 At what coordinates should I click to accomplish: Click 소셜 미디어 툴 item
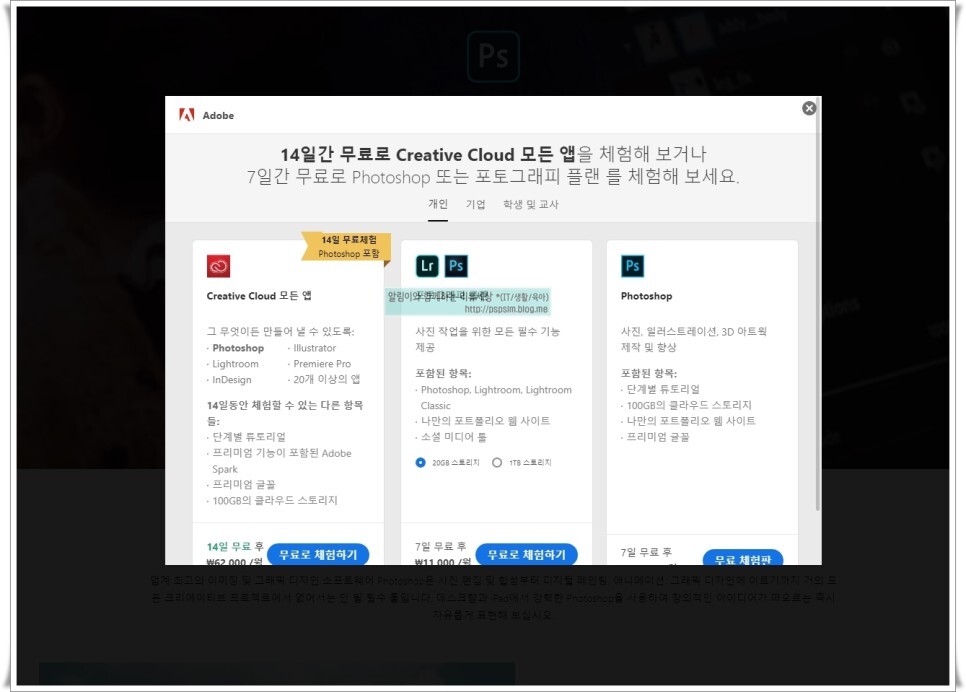click(453, 437)
